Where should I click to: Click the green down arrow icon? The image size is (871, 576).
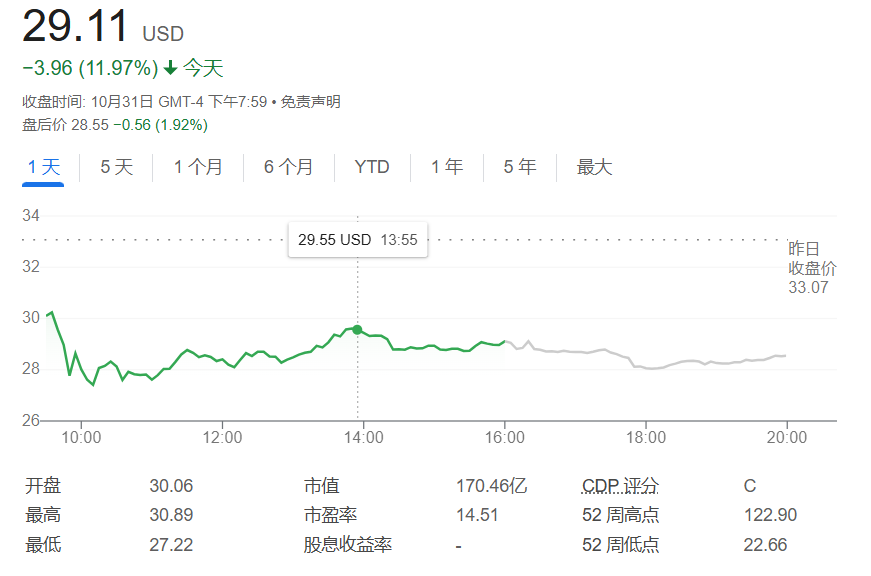coord(170,69)
